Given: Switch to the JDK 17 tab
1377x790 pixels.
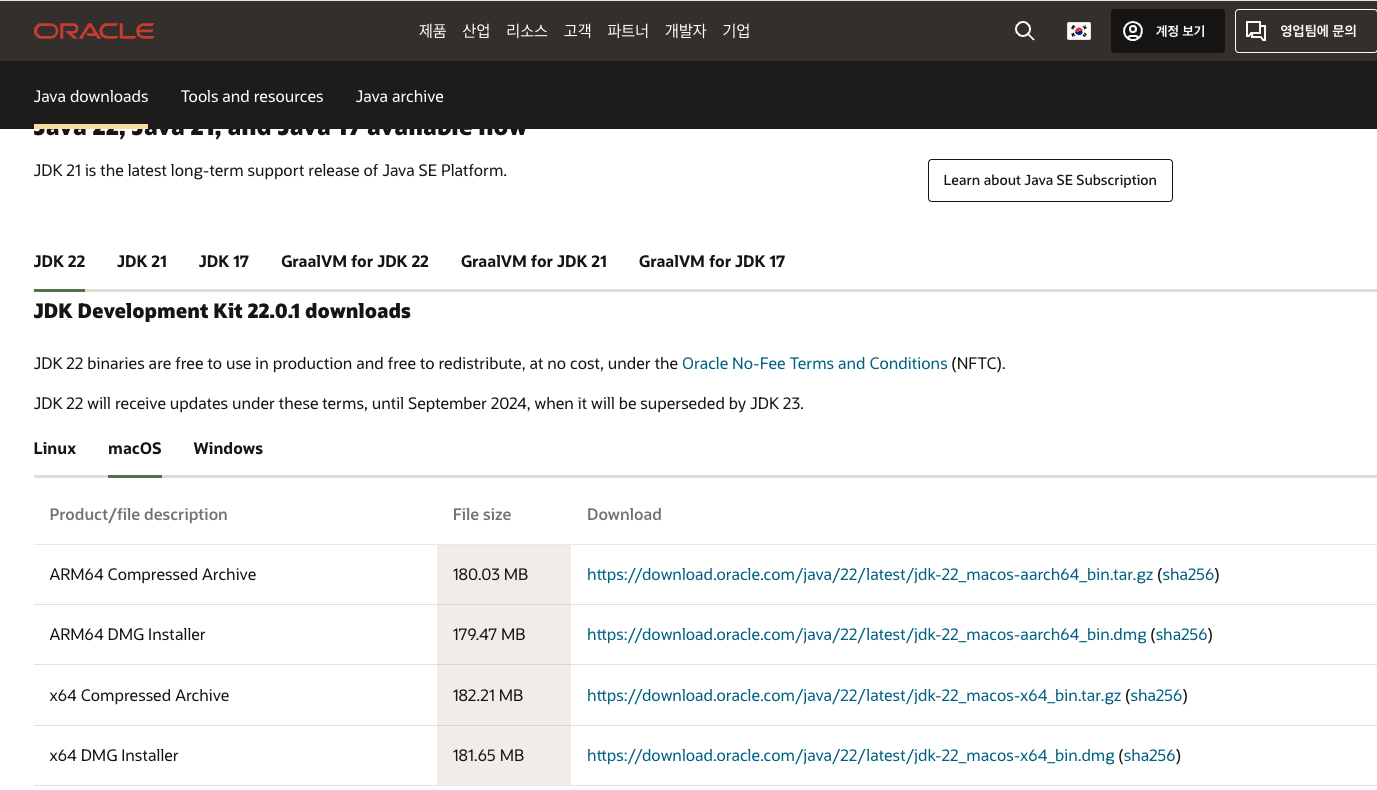Looking at the screenshot, I should [224, 261].
